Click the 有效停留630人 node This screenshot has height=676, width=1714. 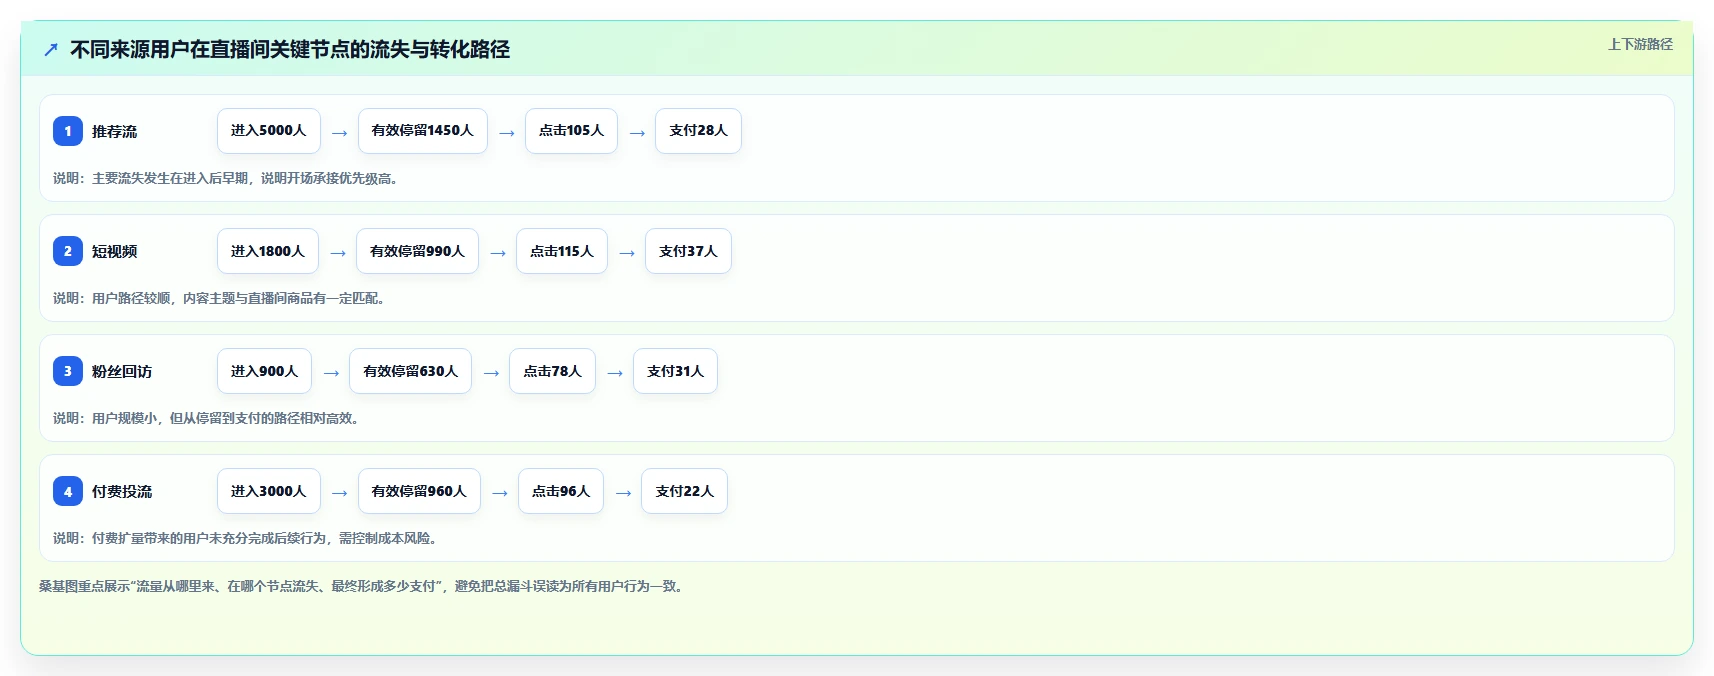click(x=410, y=371)
